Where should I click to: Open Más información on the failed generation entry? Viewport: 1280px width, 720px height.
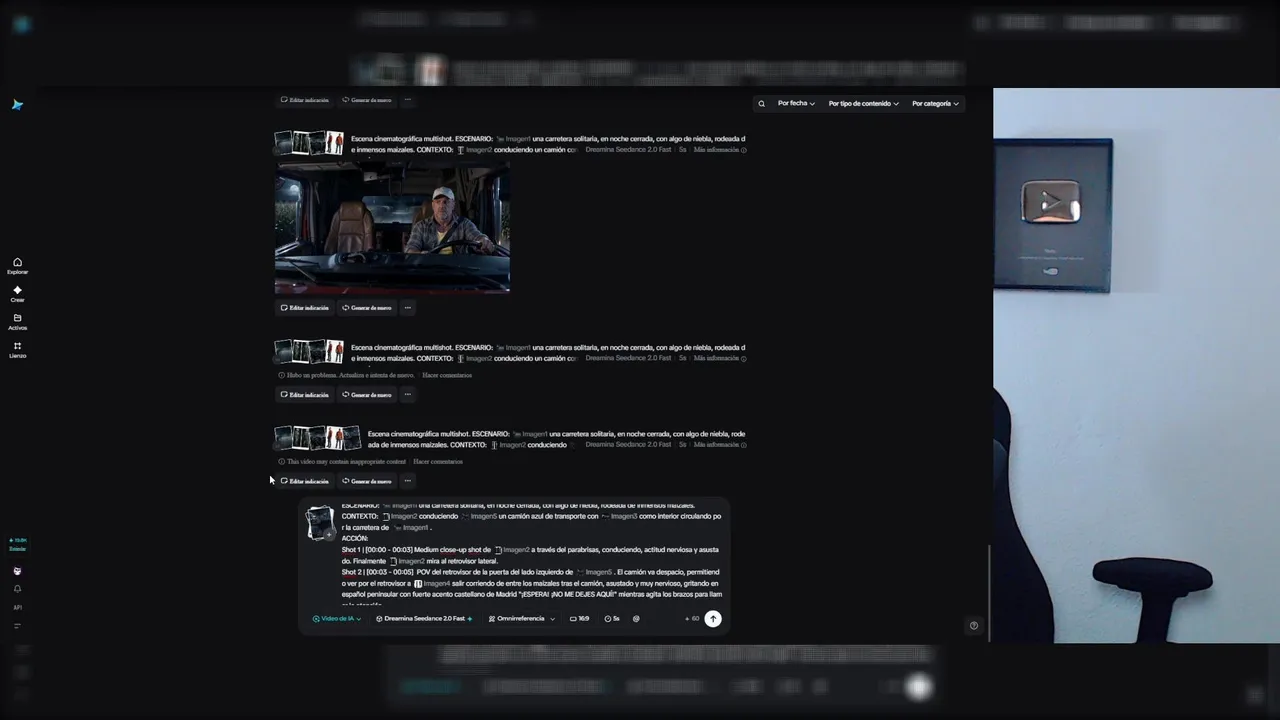[x=720, y=358]
